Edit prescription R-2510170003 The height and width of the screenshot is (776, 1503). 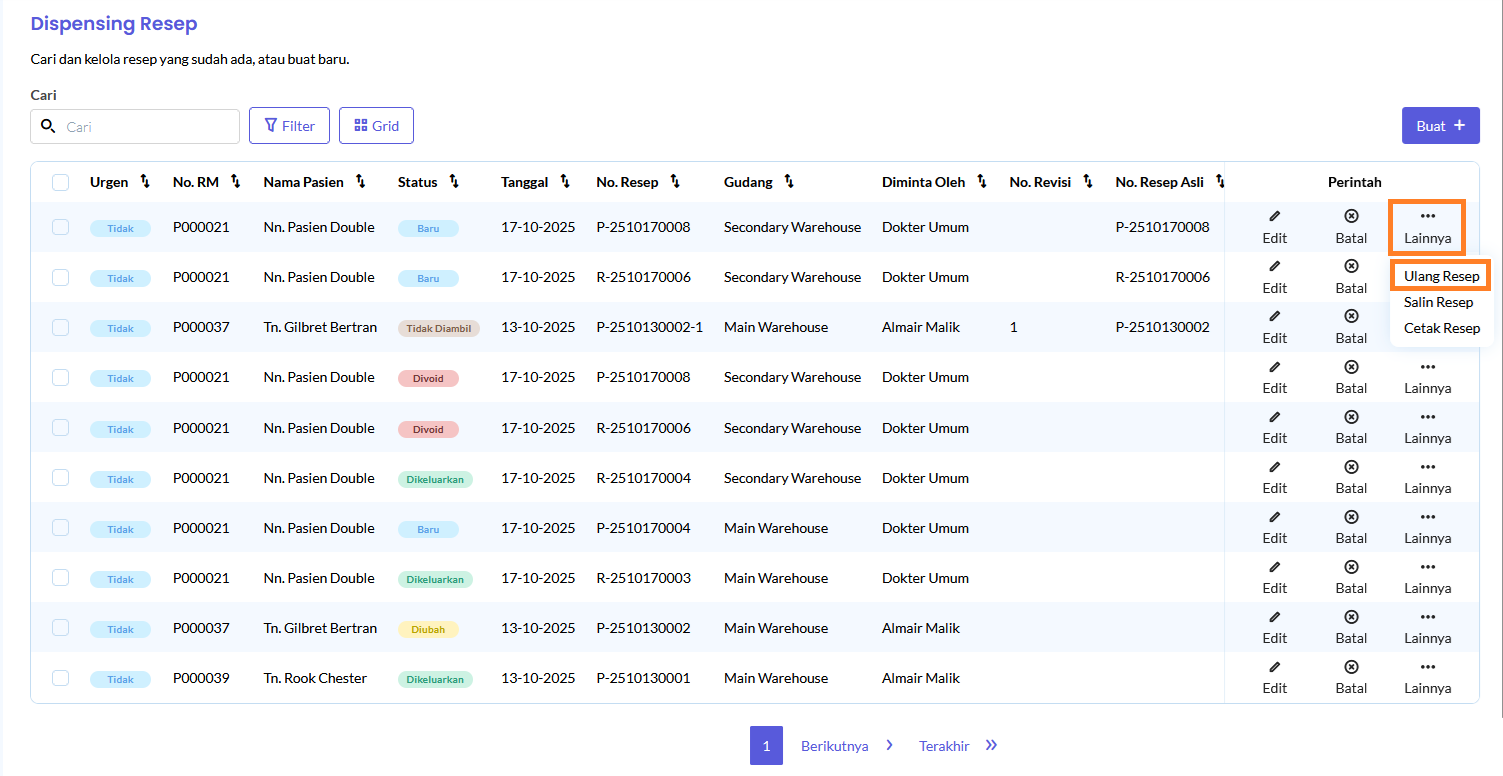1274,577
